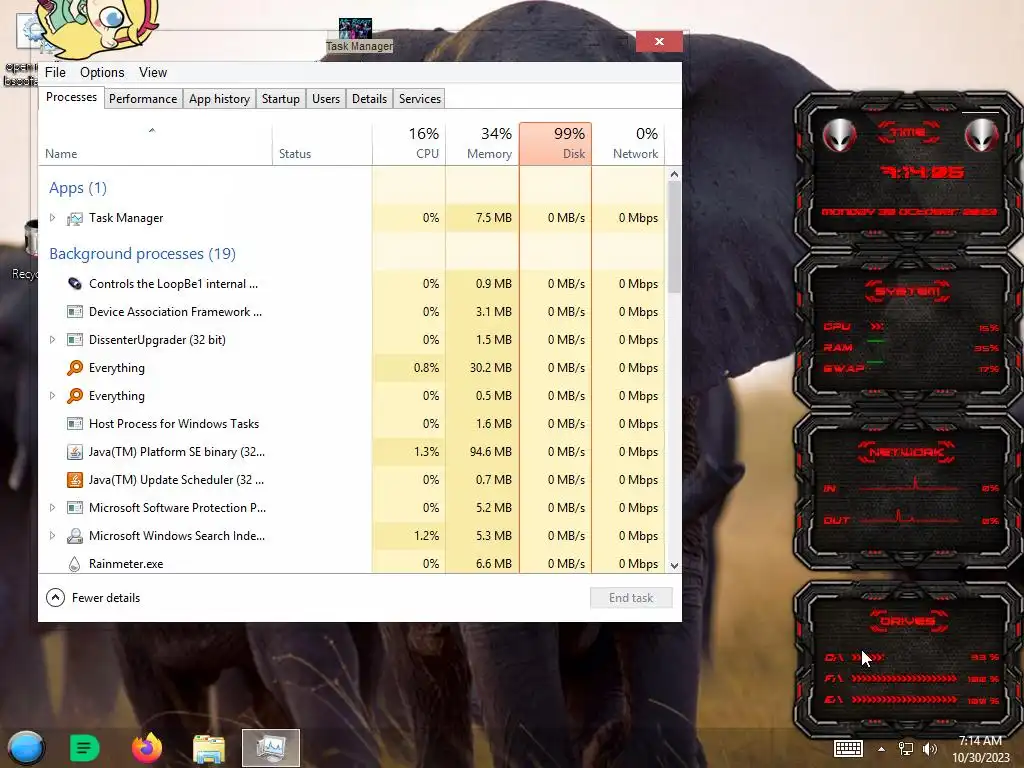
Task: Click the Everything icon with 30.2 MB memory
Action: coord(75,368)
